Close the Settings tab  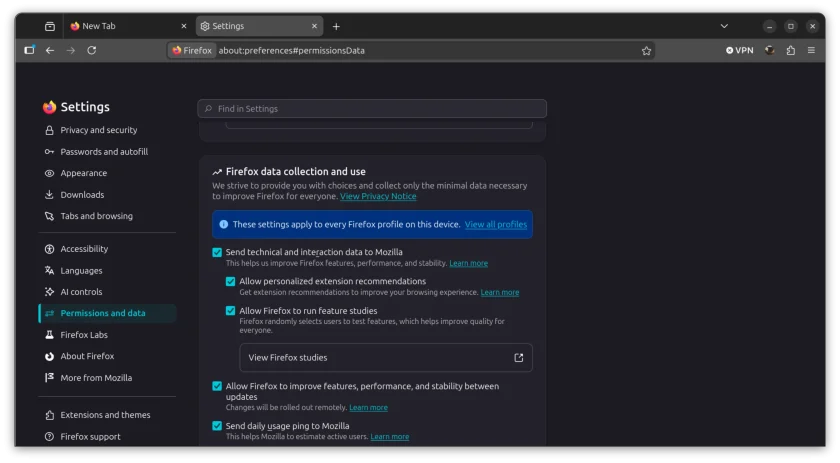[x=314, y=26]
